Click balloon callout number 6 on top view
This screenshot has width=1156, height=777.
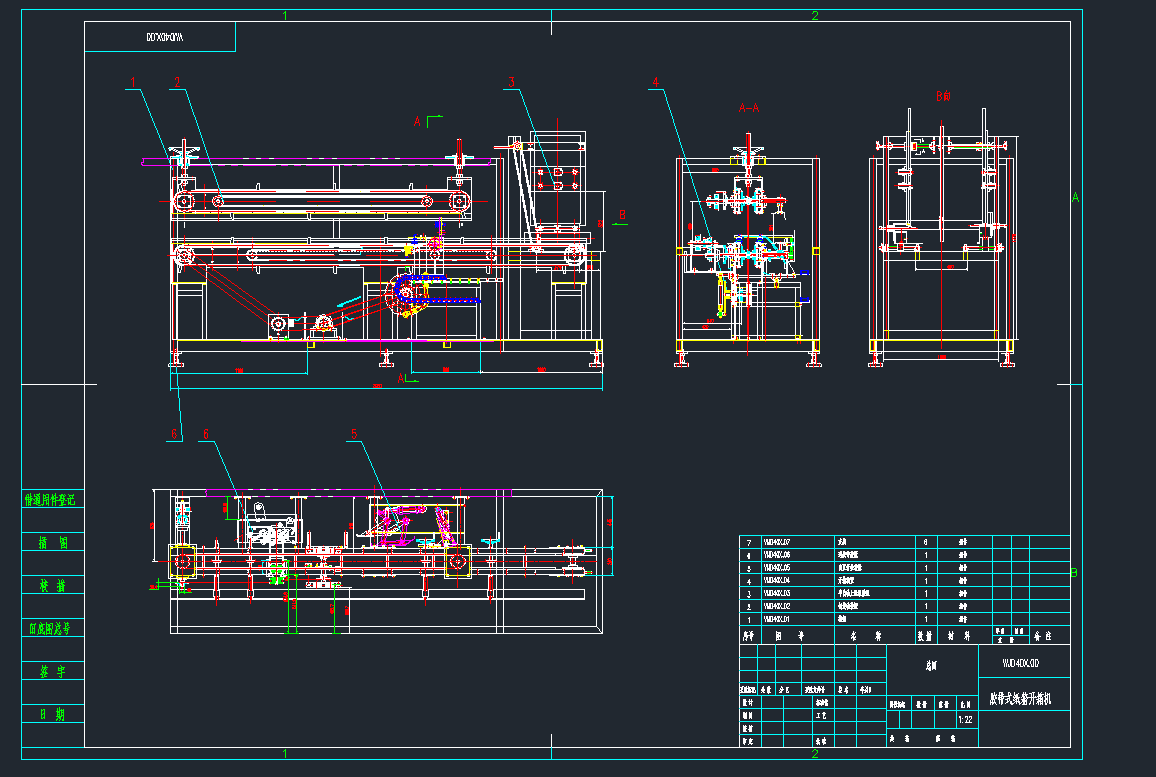207,434
